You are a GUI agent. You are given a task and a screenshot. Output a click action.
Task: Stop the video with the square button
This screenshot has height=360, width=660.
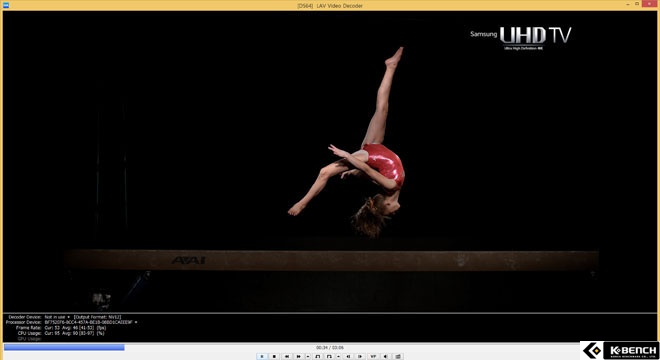click(274, 356)
